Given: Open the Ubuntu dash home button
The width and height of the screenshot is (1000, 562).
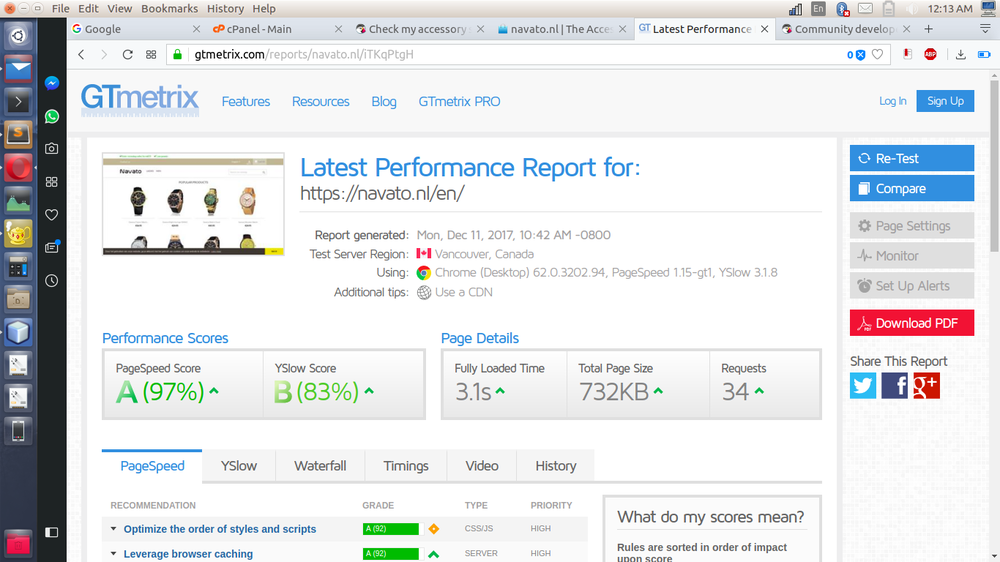Looking at the screenshot, I should click(x=18, y=36).
